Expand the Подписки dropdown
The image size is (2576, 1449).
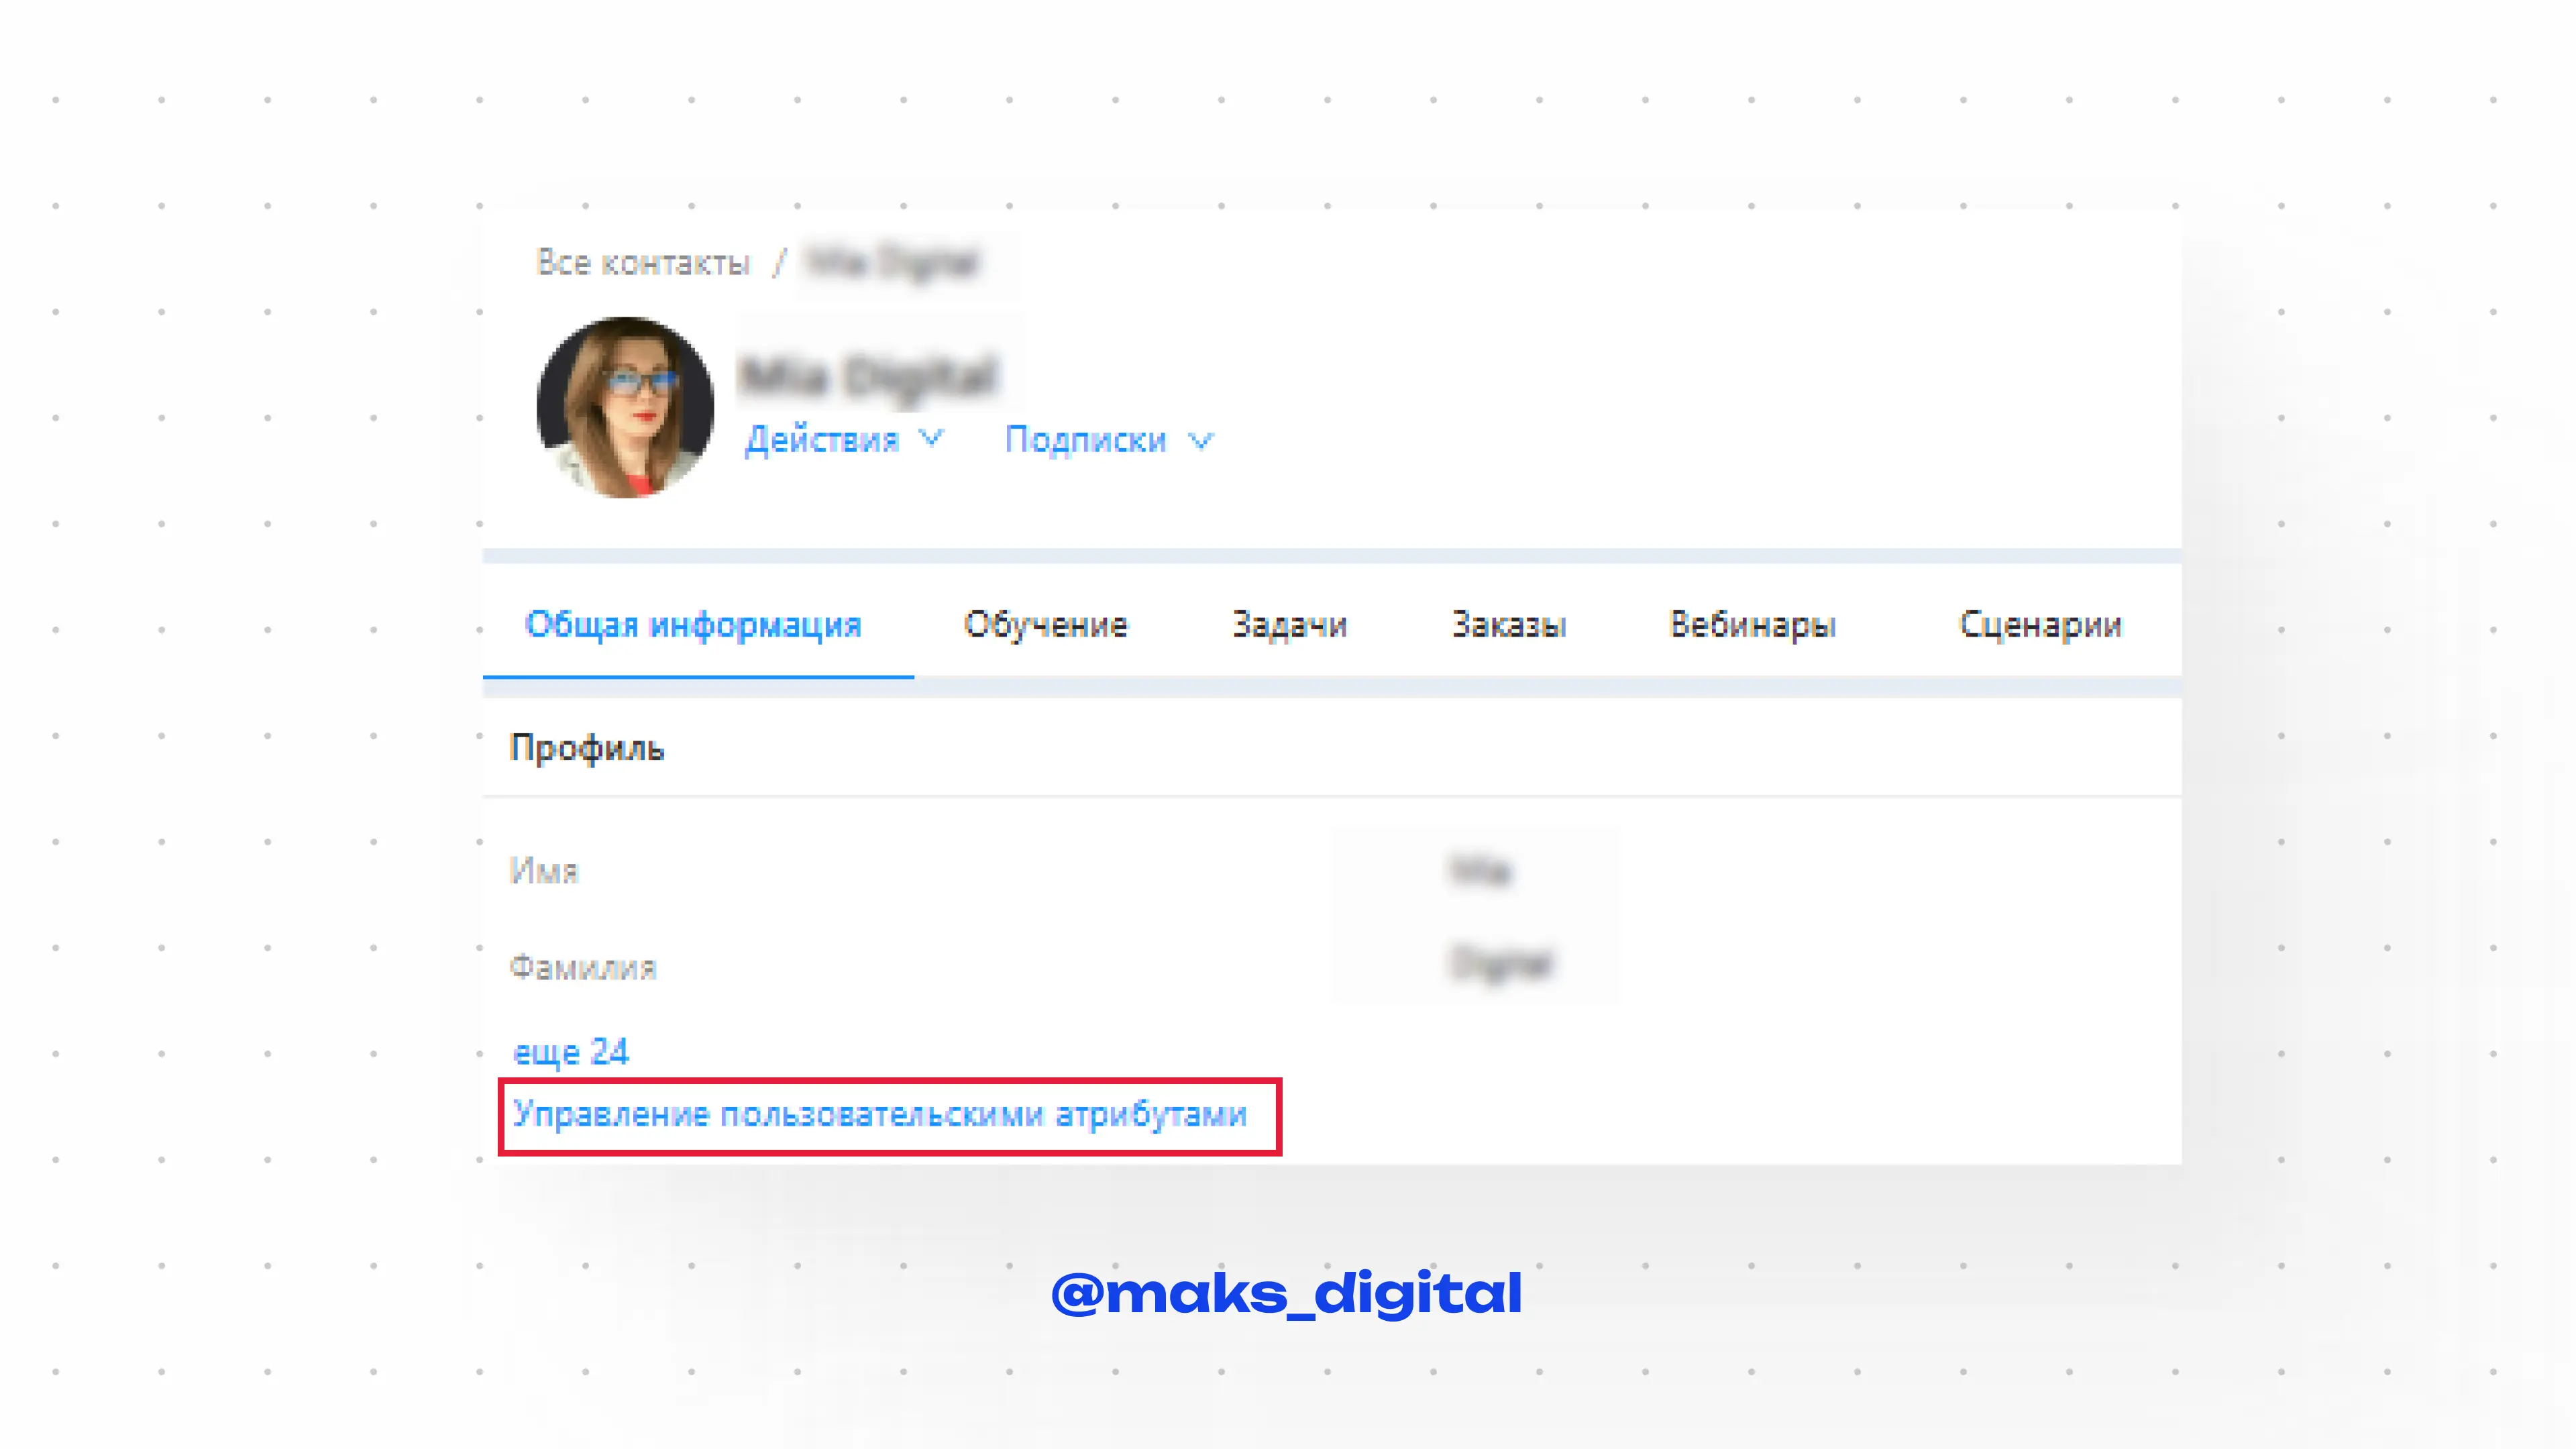1108,440
